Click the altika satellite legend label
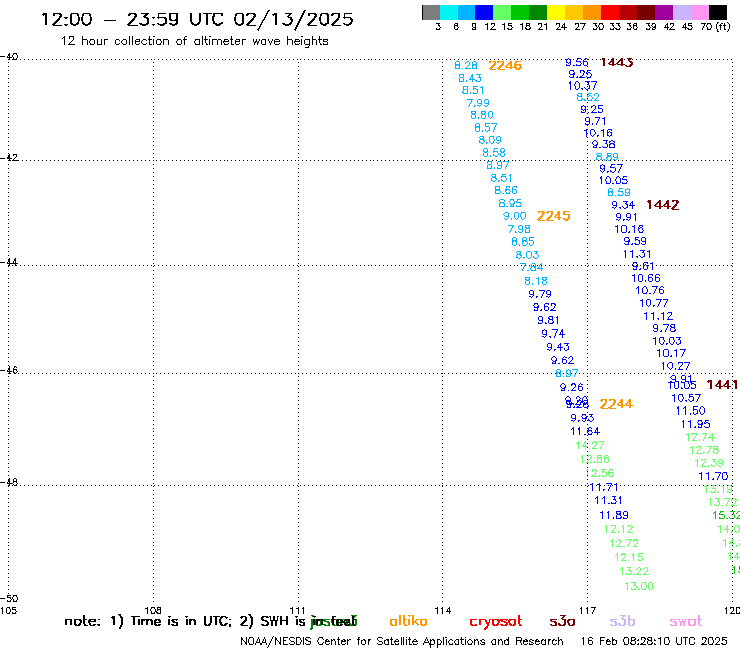 pyautogui.click(x=408, y=621)
